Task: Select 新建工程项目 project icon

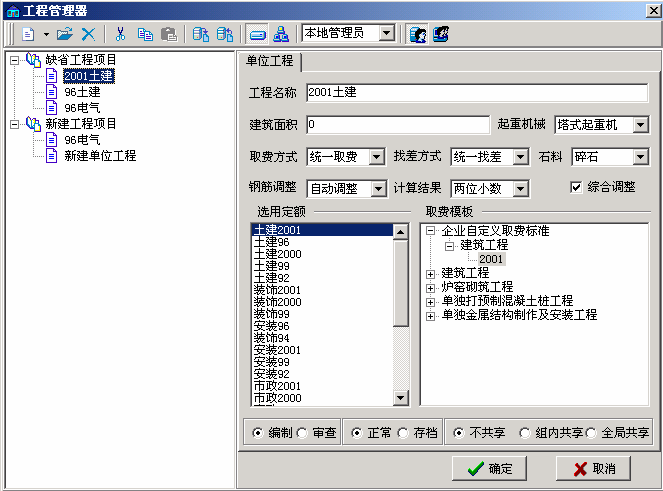Action: (x=33, y=123)
